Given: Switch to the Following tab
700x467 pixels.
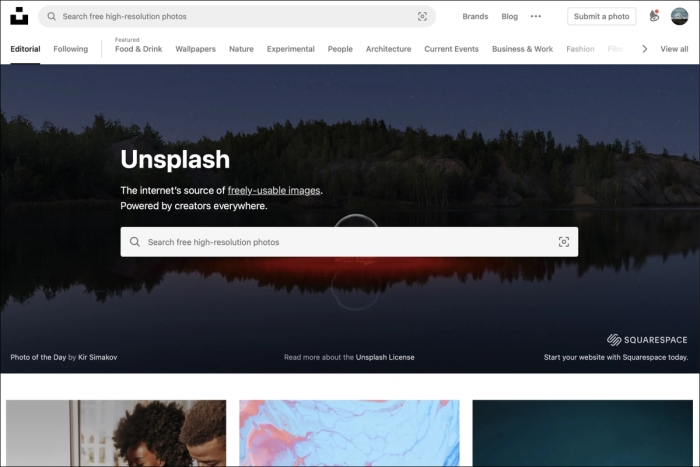Looking at the screenshot, I should [71, 49].
